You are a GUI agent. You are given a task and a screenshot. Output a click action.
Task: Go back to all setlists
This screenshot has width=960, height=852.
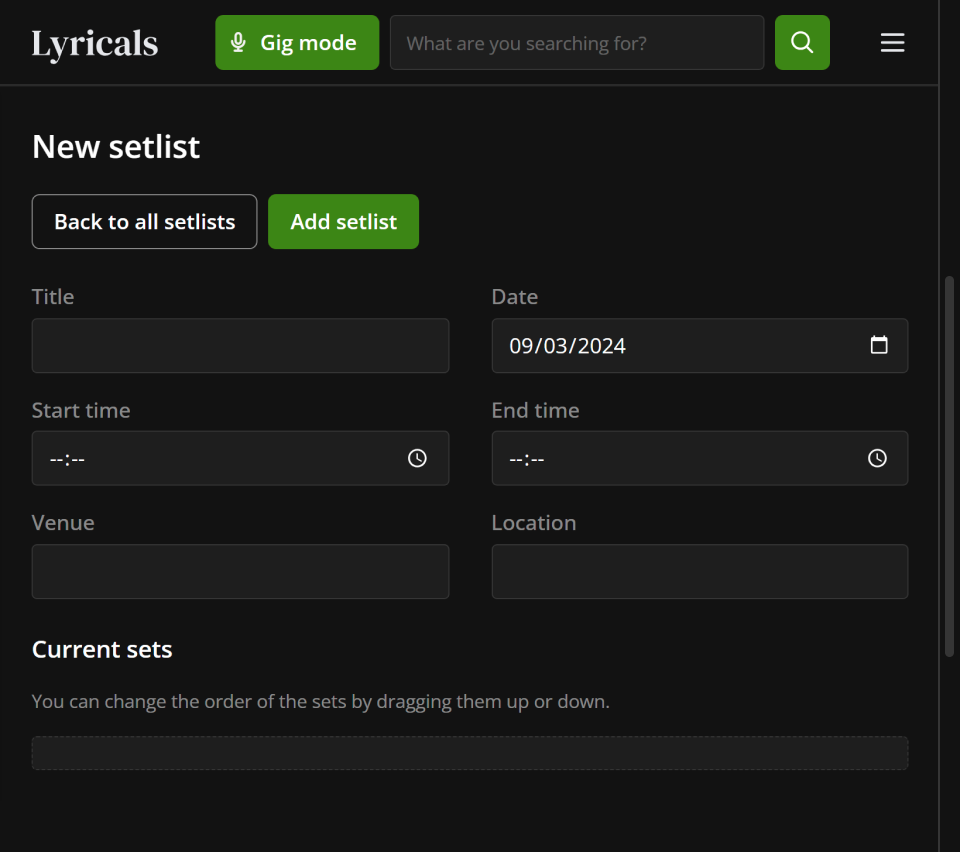(144, 221)
